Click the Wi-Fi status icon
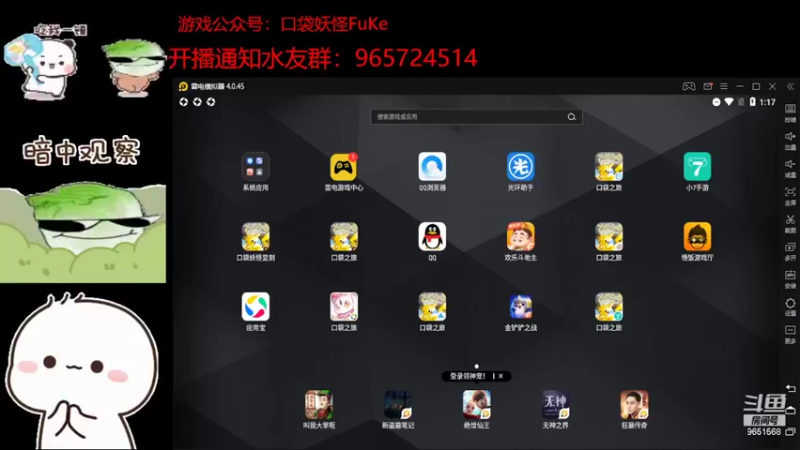 tap(729, 102)
